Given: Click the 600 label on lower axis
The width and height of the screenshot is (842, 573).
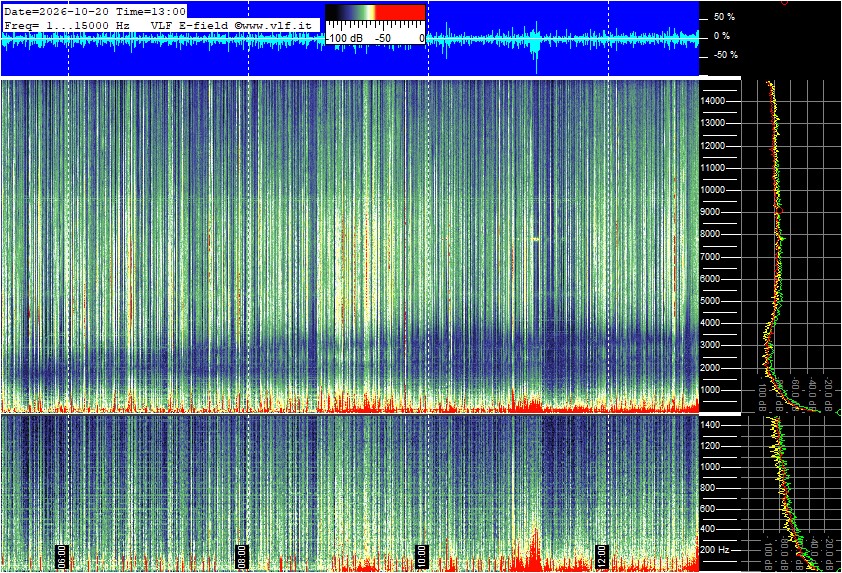Looking at the screenshot, I should 708,509.
